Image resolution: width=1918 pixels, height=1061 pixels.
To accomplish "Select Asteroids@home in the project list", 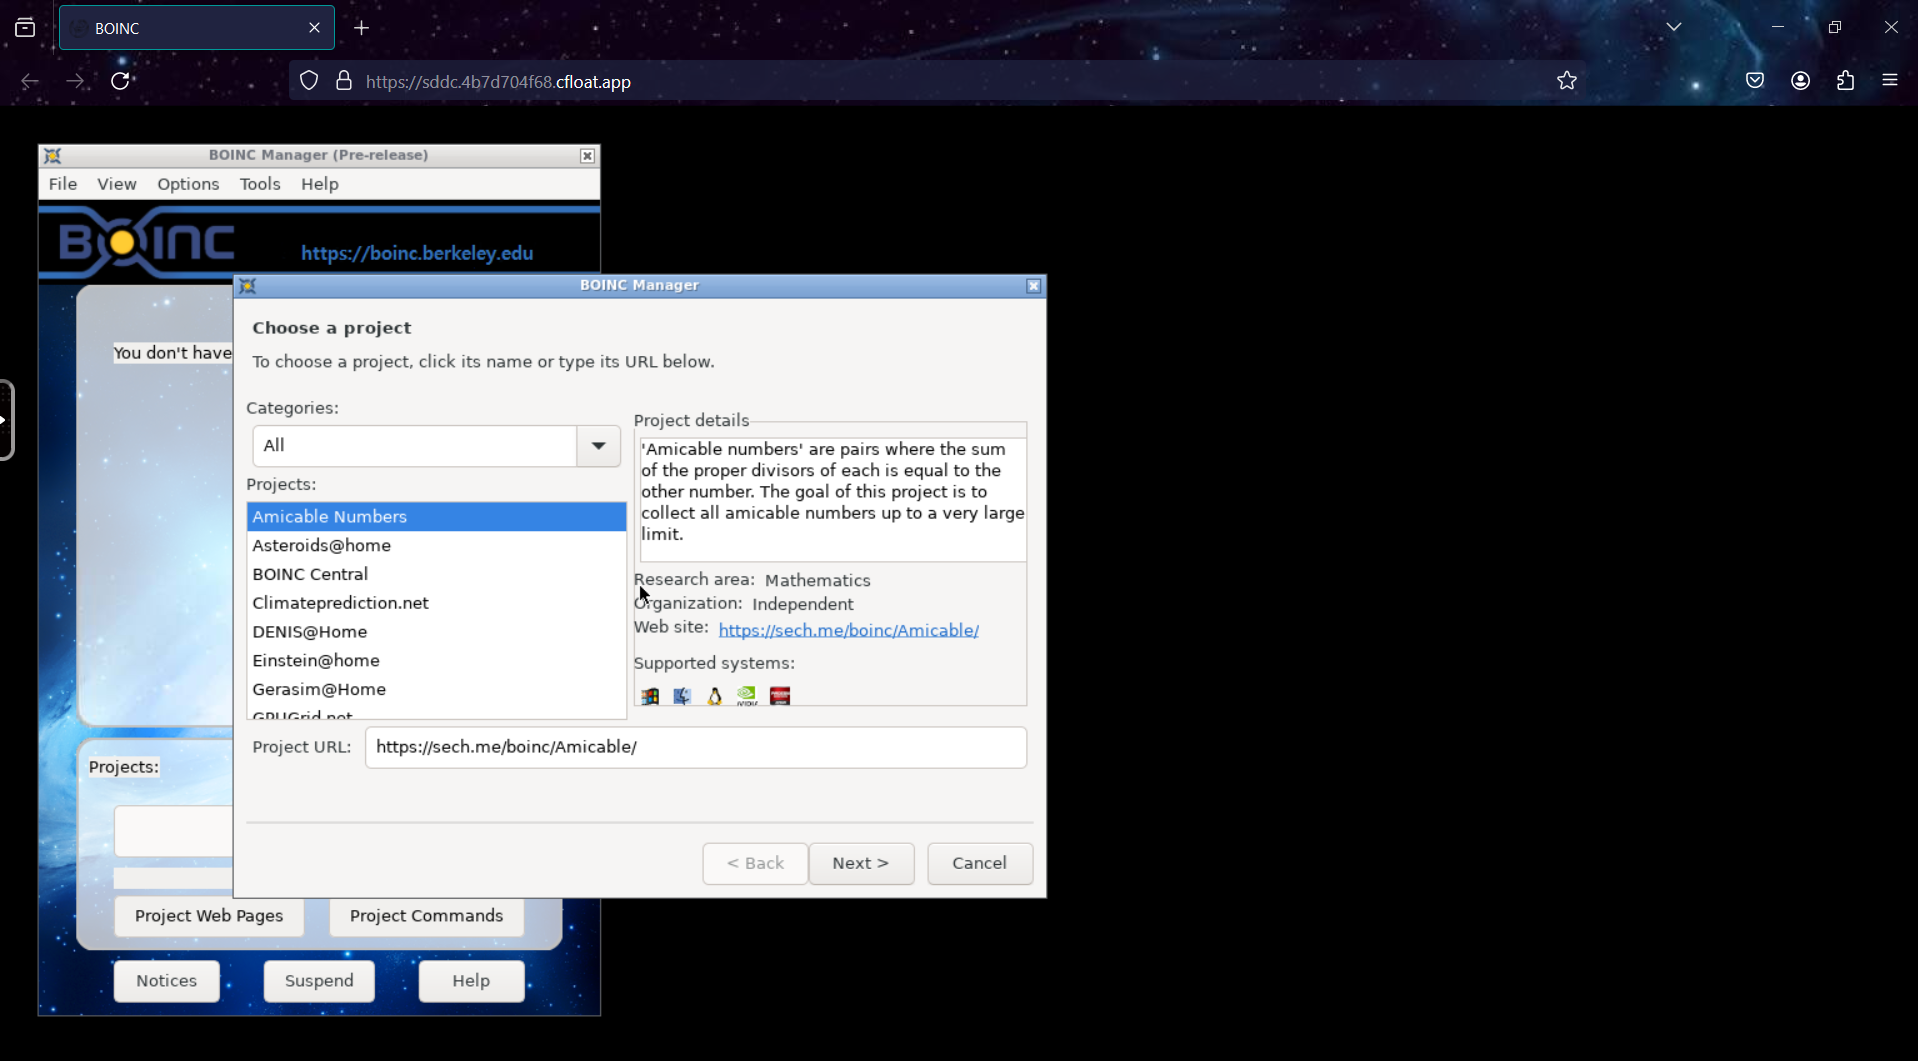I will (437, 546).
